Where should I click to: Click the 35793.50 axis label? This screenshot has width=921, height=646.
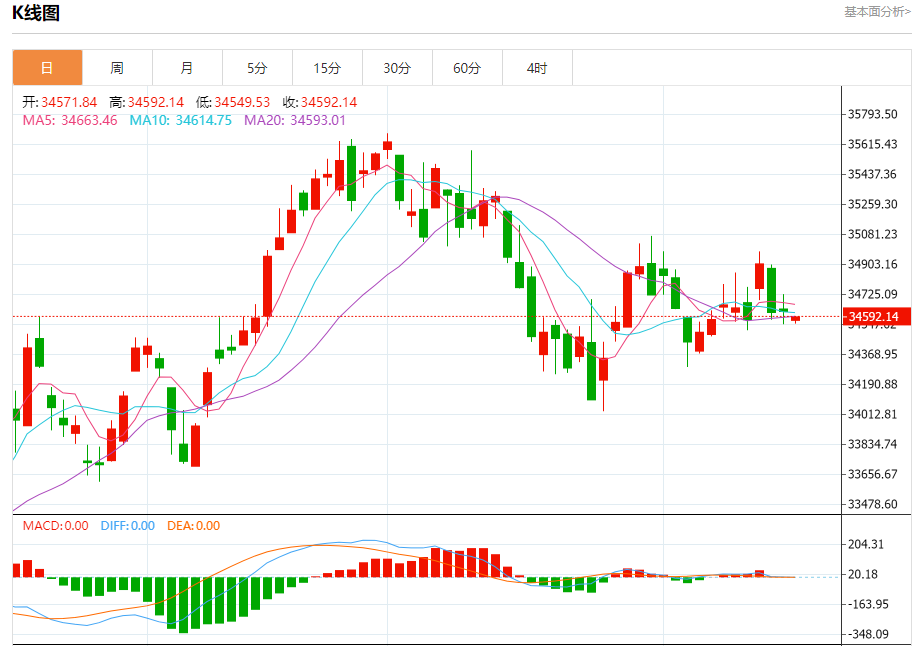[873, 114]
